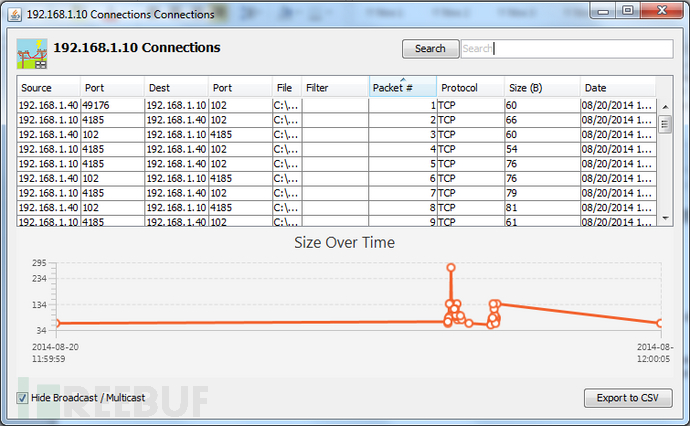Click the last data point at chart end

coord(660,323)
